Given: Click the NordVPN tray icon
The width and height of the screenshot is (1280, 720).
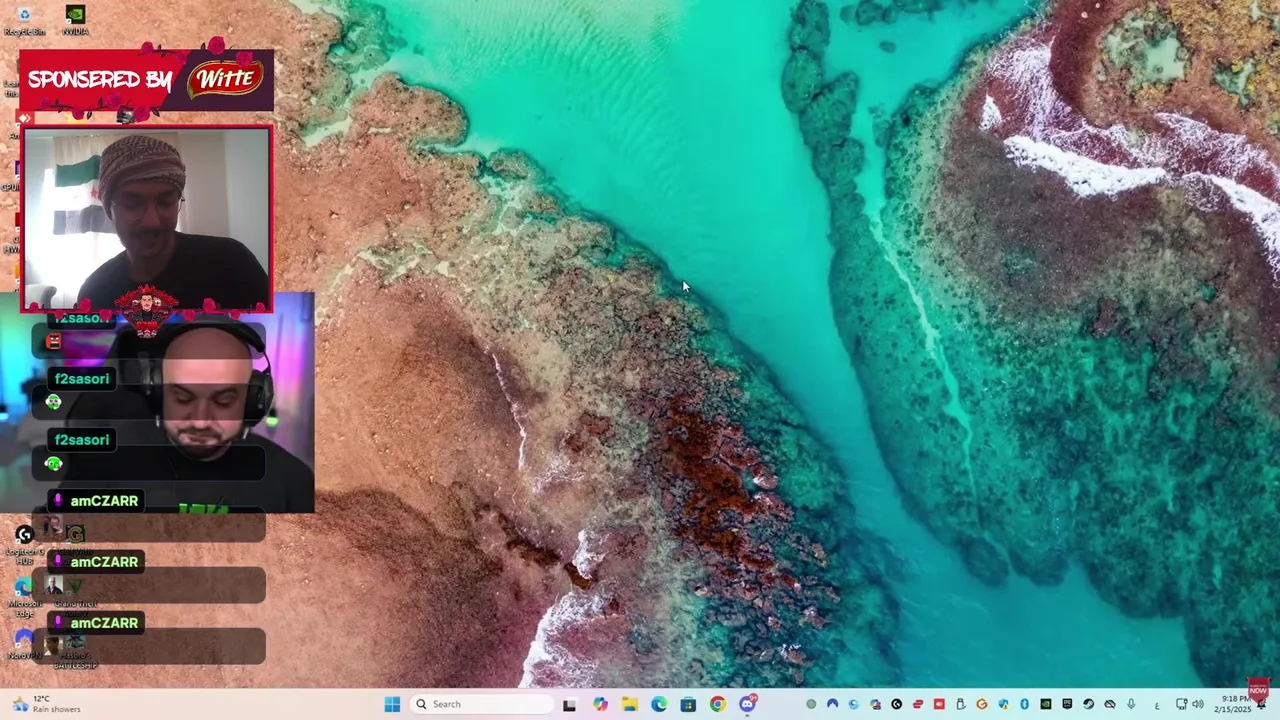Looking at the screenshot, I should coord(832,704).
